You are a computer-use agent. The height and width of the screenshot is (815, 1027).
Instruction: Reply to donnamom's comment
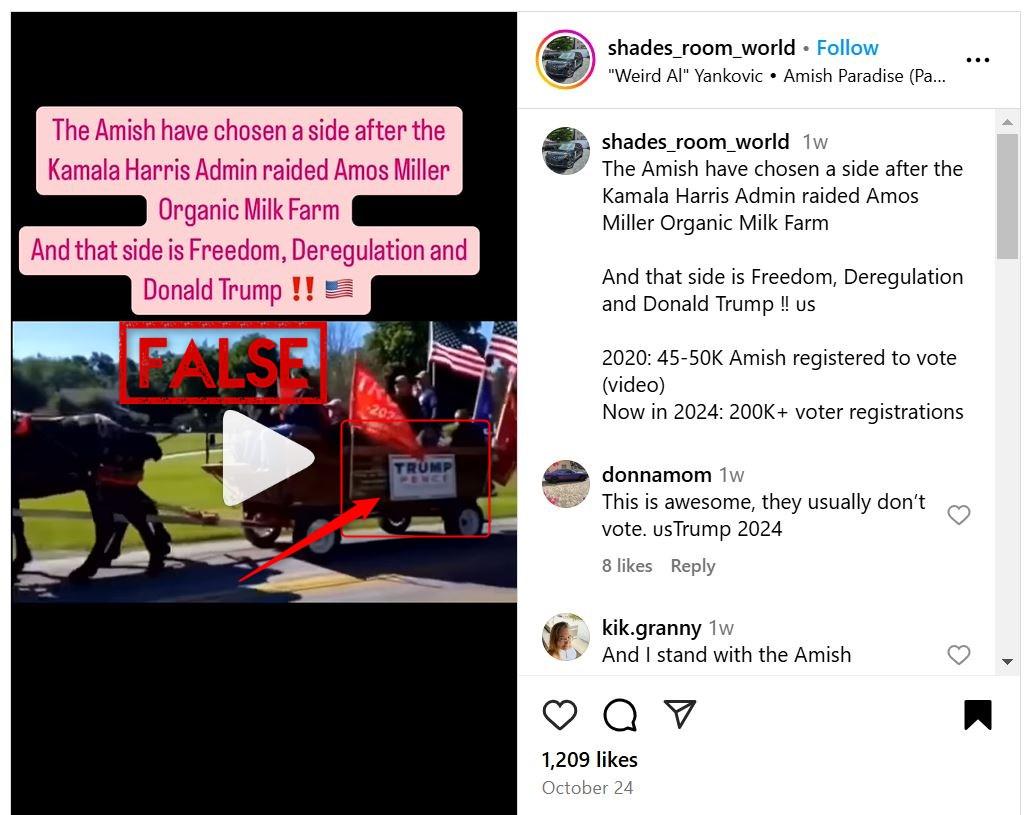tap(692, 565)
